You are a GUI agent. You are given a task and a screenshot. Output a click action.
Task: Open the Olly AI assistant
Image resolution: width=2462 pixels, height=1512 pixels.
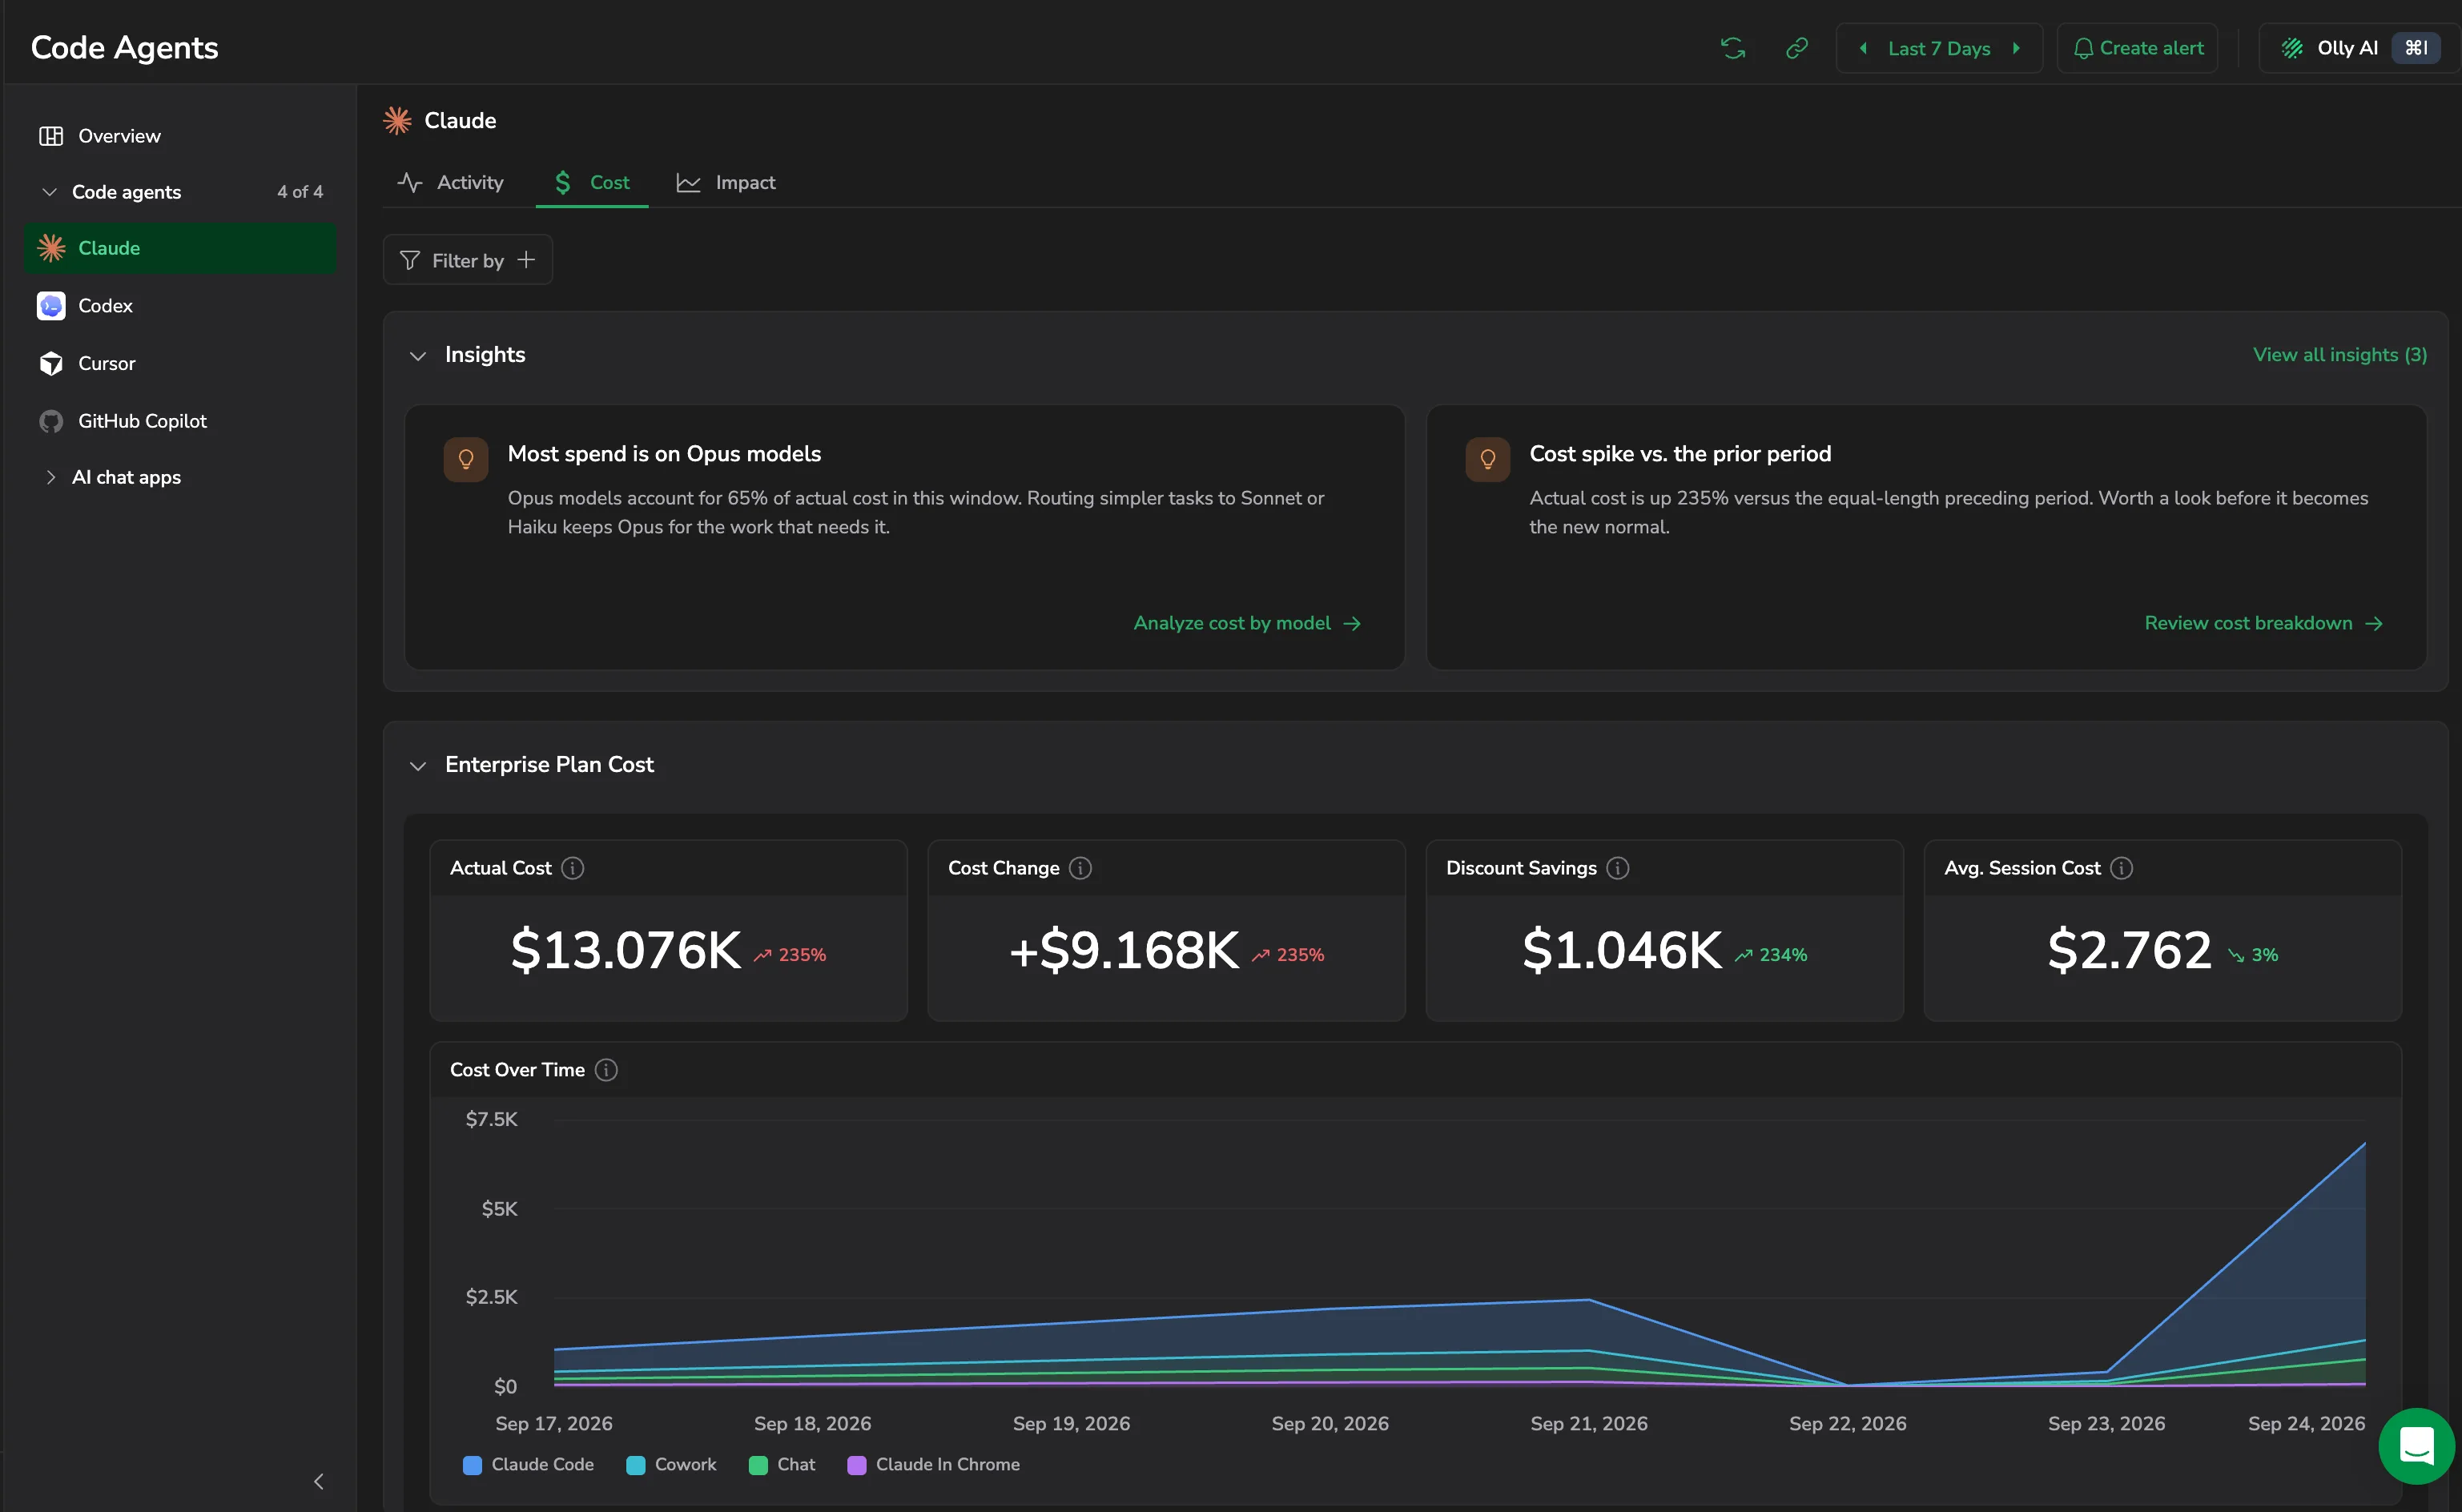point(2359,48)
